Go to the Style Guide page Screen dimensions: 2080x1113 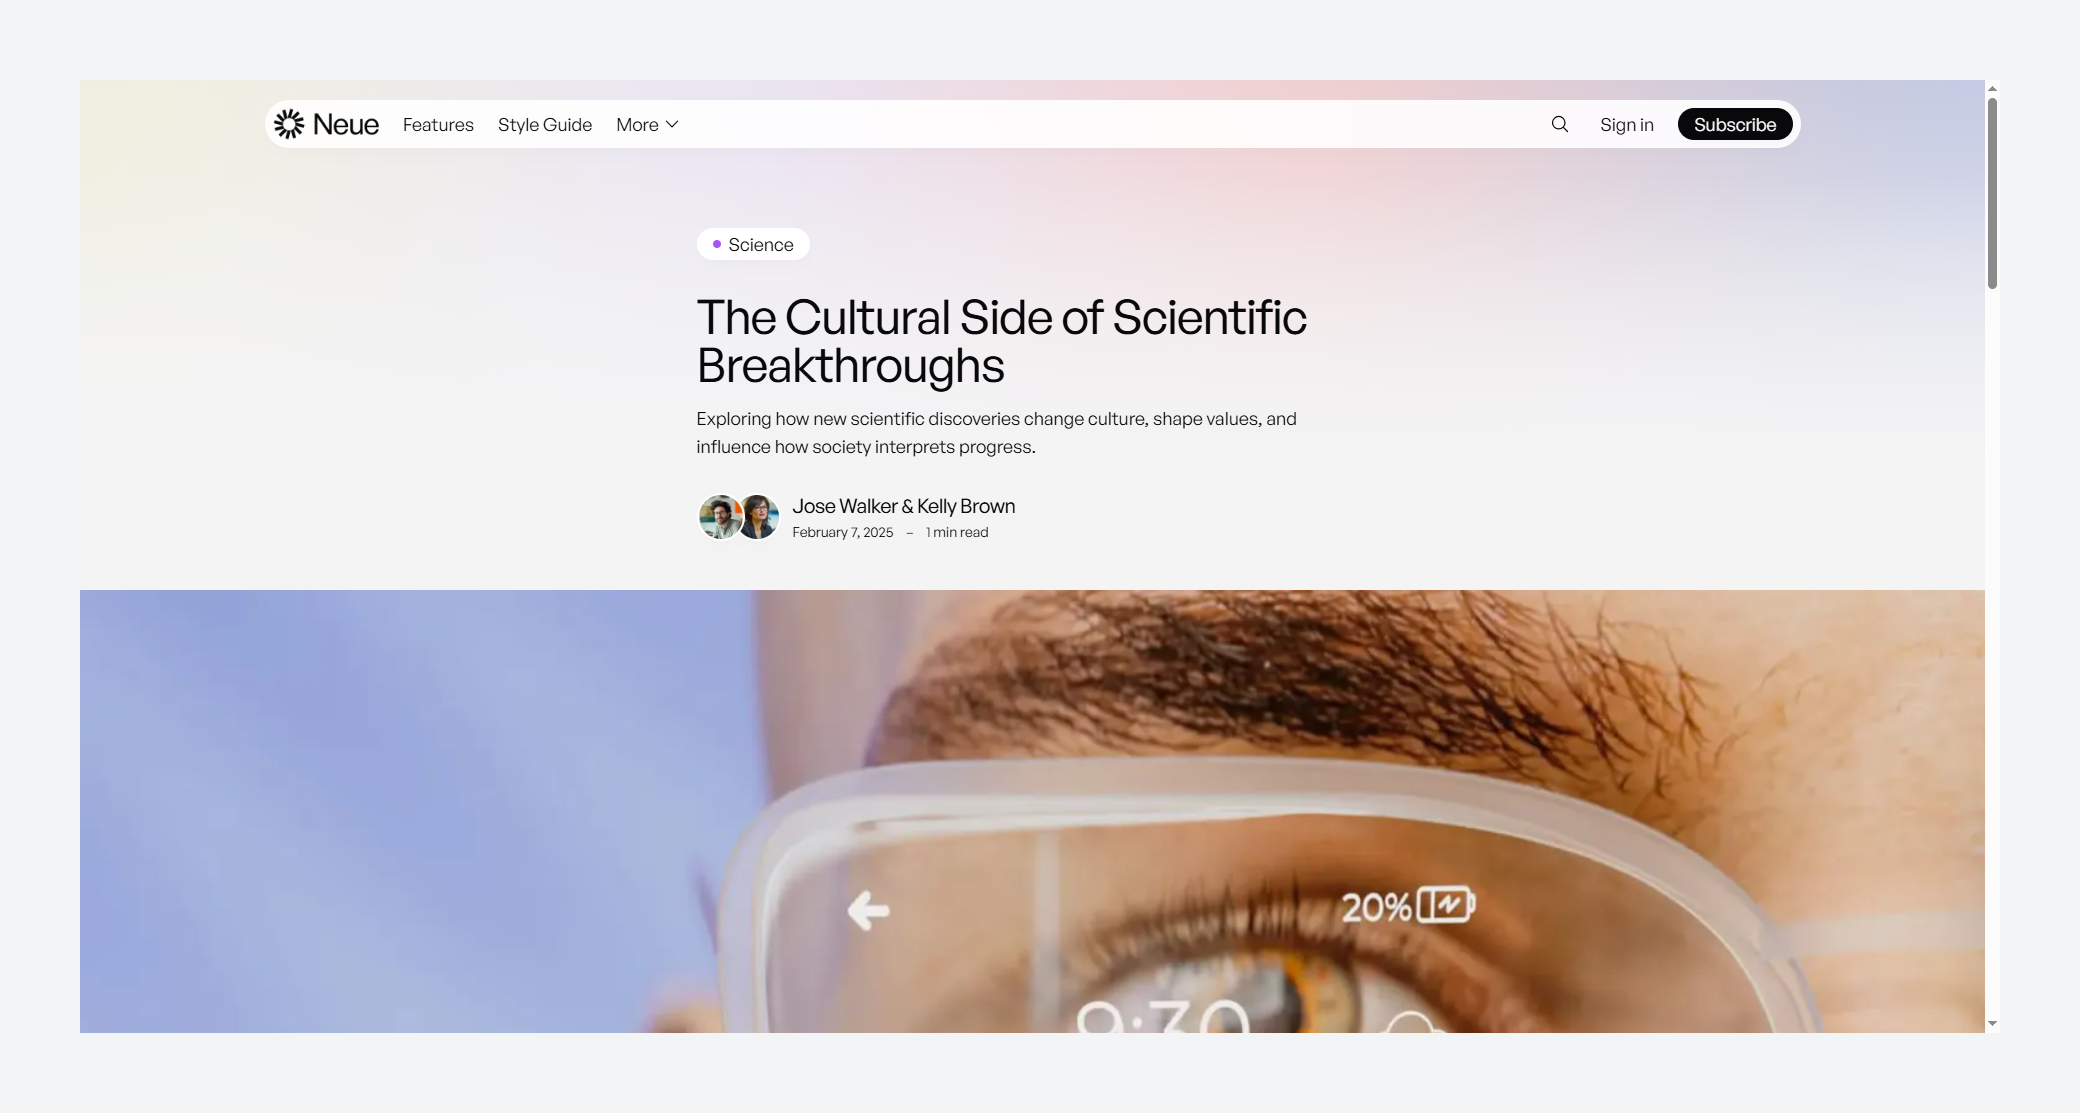point(545,124)
